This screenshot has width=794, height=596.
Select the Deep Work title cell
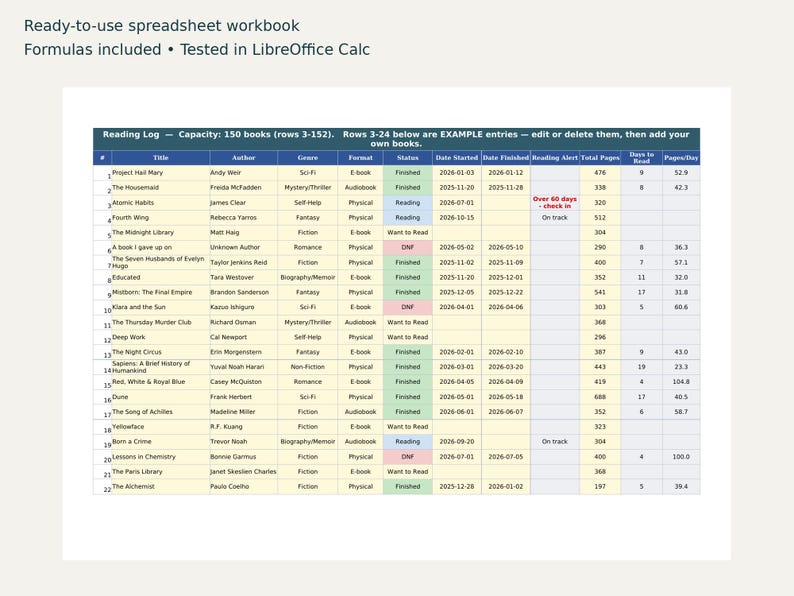161,337
